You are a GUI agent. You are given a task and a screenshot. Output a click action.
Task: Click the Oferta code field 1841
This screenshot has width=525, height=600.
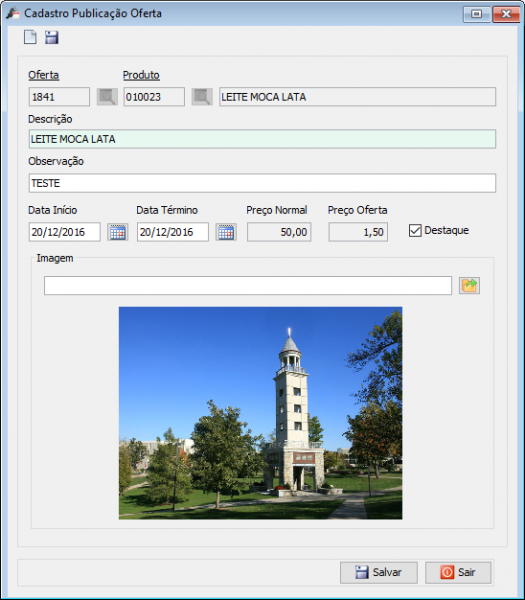(59, 97)
